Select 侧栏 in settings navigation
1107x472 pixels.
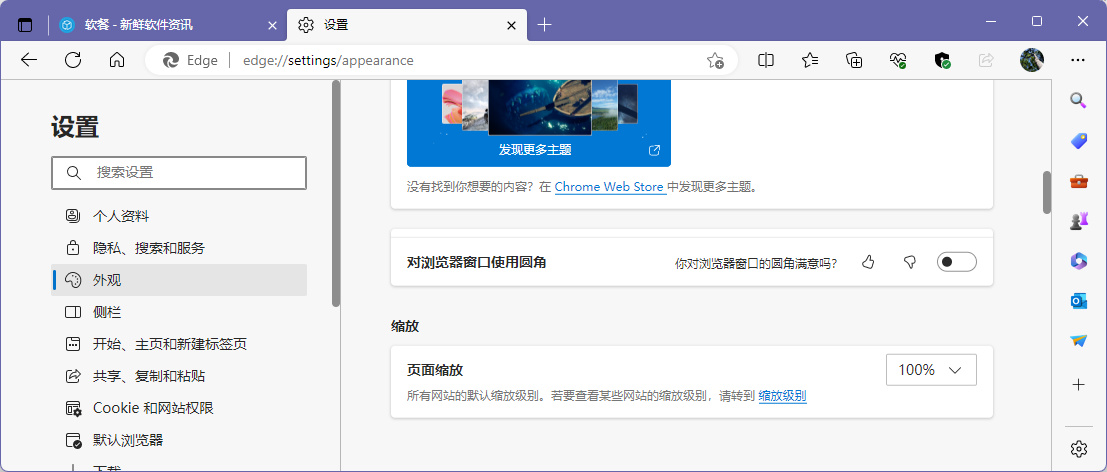pos(107,312)
